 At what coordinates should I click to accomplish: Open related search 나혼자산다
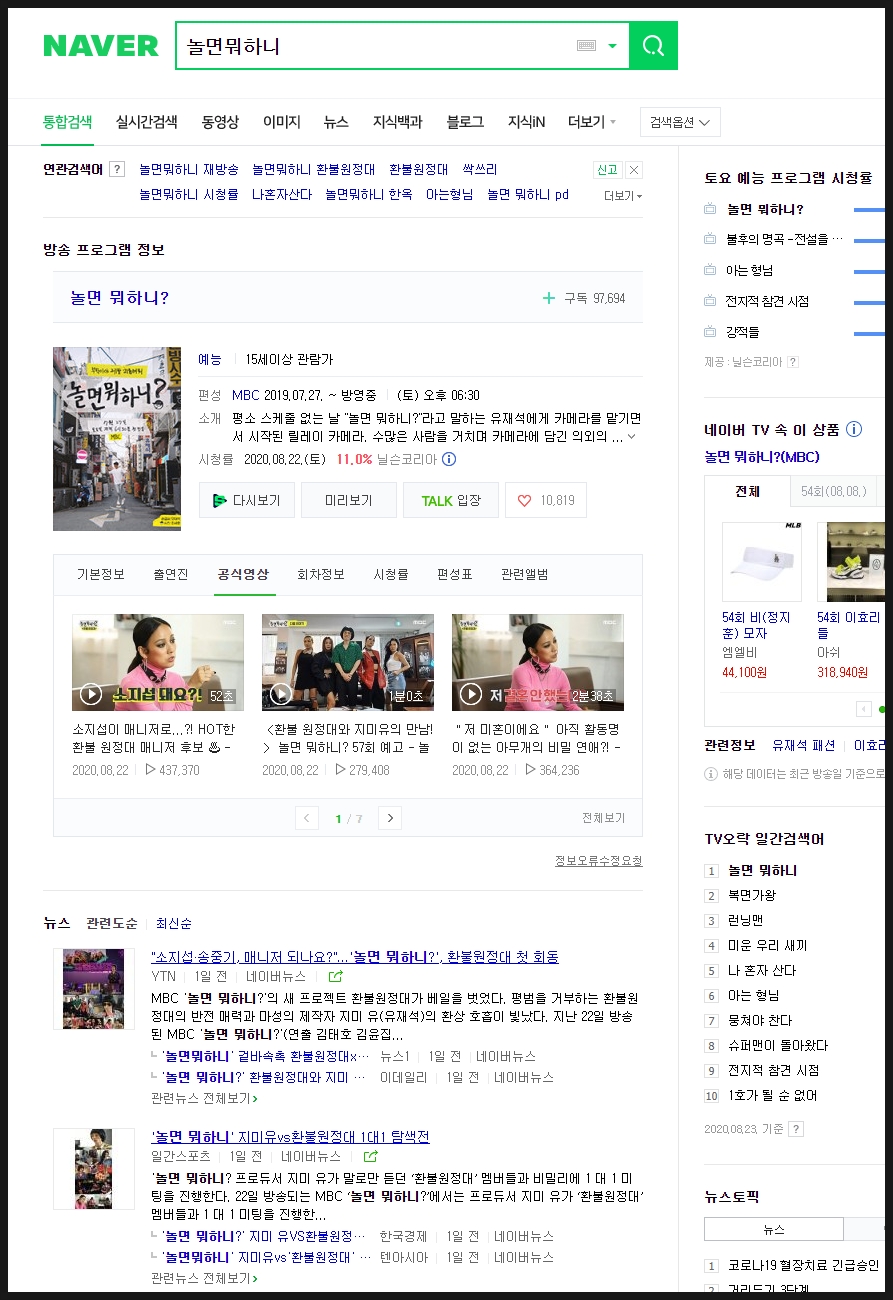[x=282, y=194]
